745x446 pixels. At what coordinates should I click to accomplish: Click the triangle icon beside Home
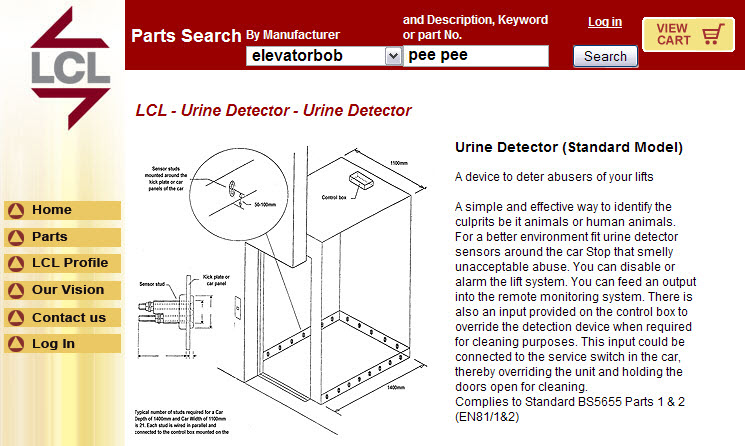click(16, 210)
